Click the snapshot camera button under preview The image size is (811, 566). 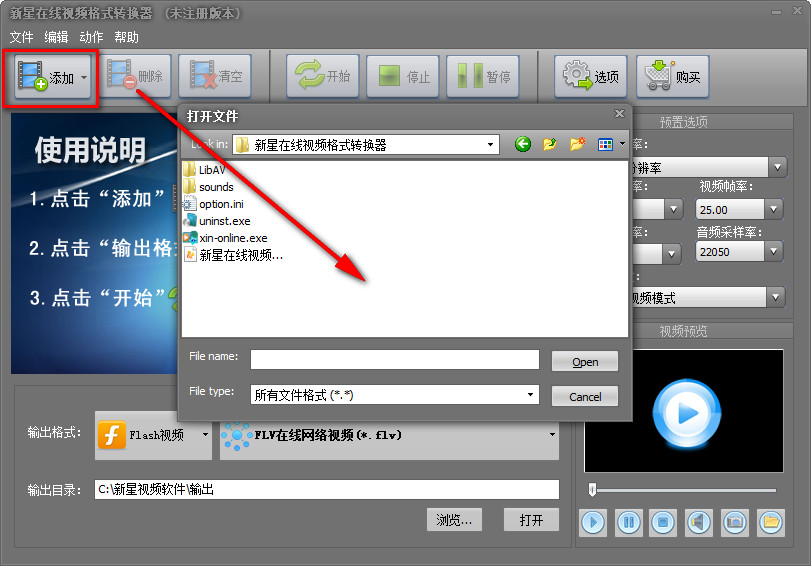coord(734,521)
